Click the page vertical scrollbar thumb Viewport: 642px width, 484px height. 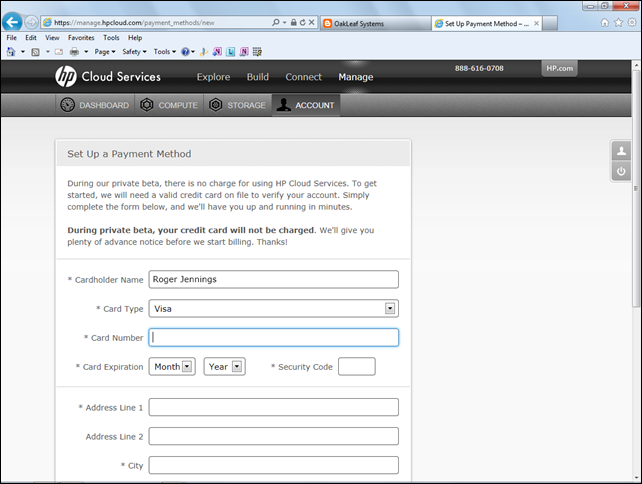coord(636,188)
